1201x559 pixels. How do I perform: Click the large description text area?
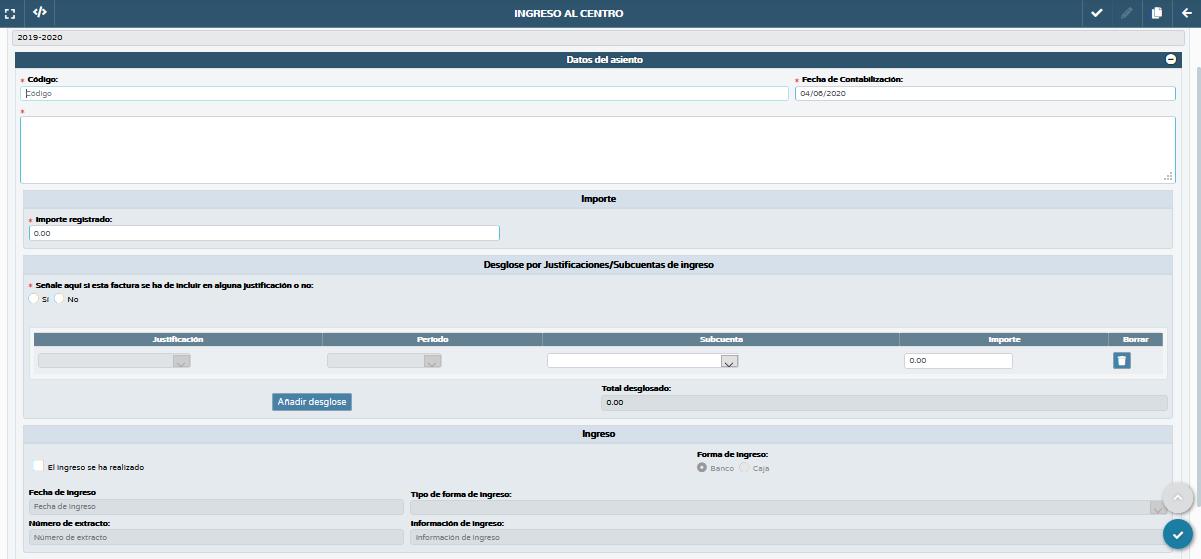click(597, 150)
